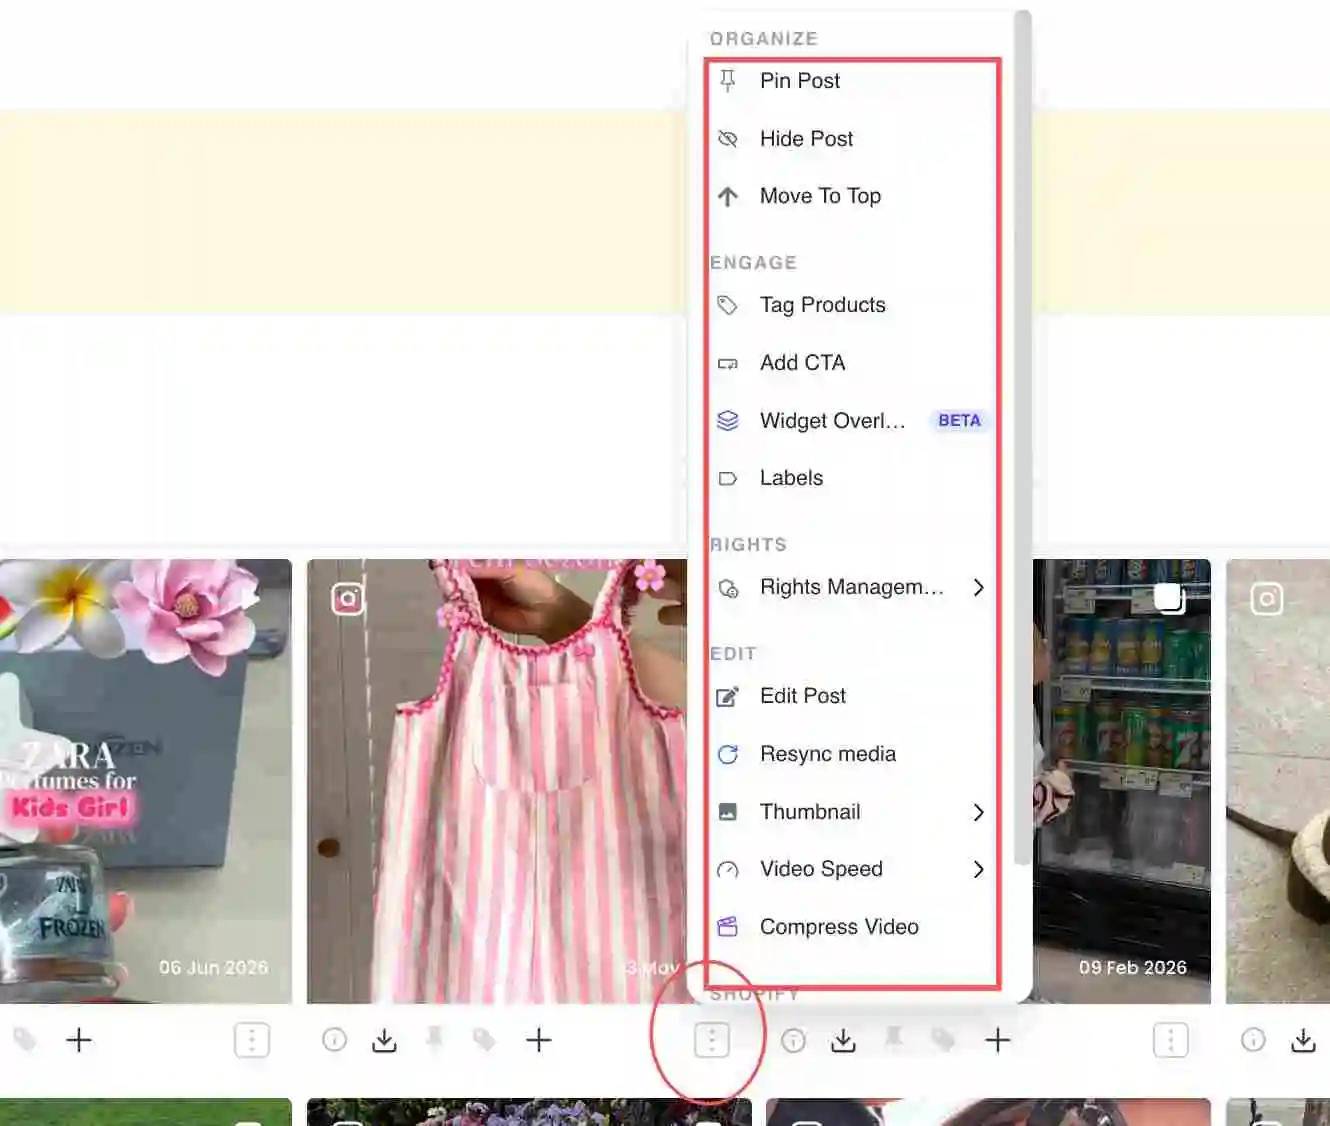Click info icon under the fridge post
This screenshot has width=1330, height=1126.
pyautogui.click(x=794, y=1040)
